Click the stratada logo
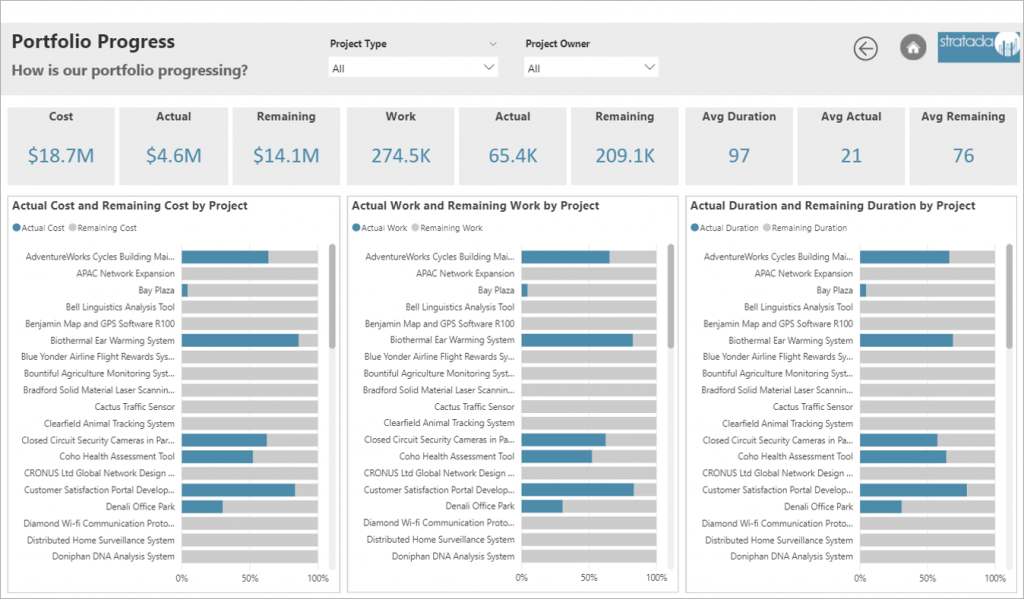The width and height of the screenshot is (1024, 599). coord(978,47)
